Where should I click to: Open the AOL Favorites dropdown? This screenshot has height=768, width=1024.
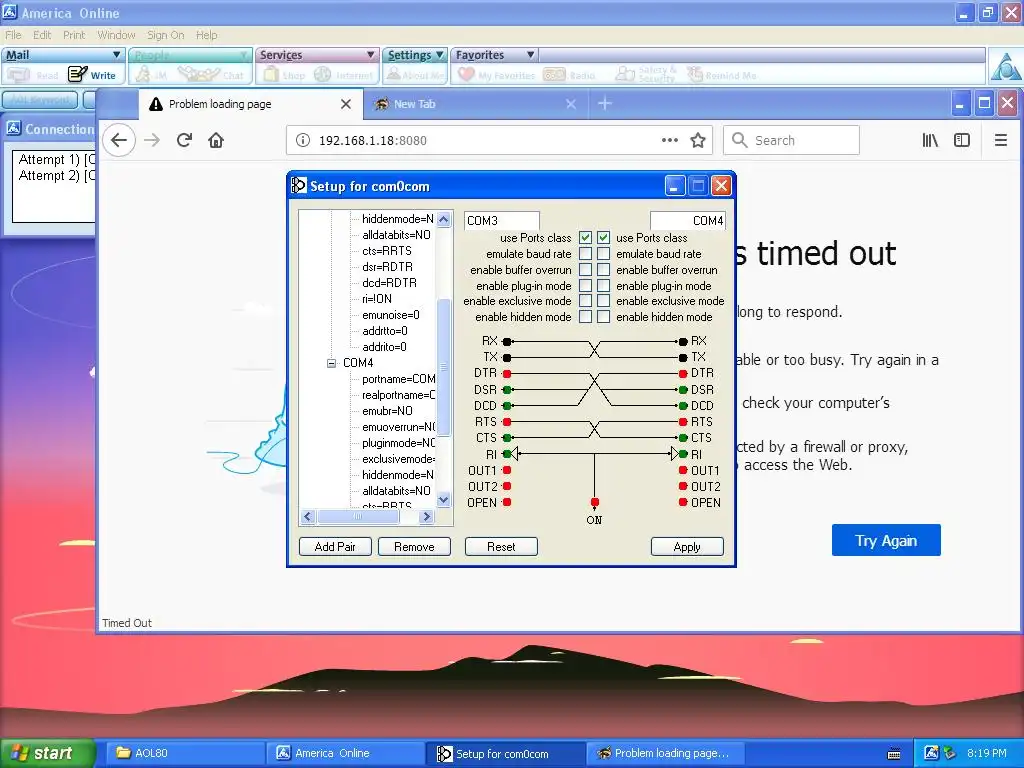pos(530,55)
